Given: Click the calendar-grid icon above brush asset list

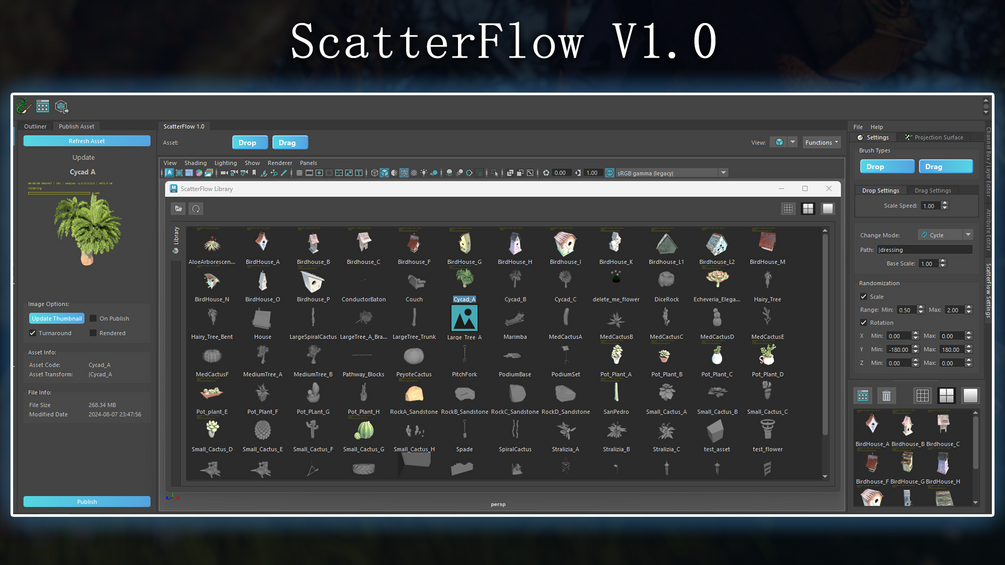Looking at the screenshot, I should point(863,395).
